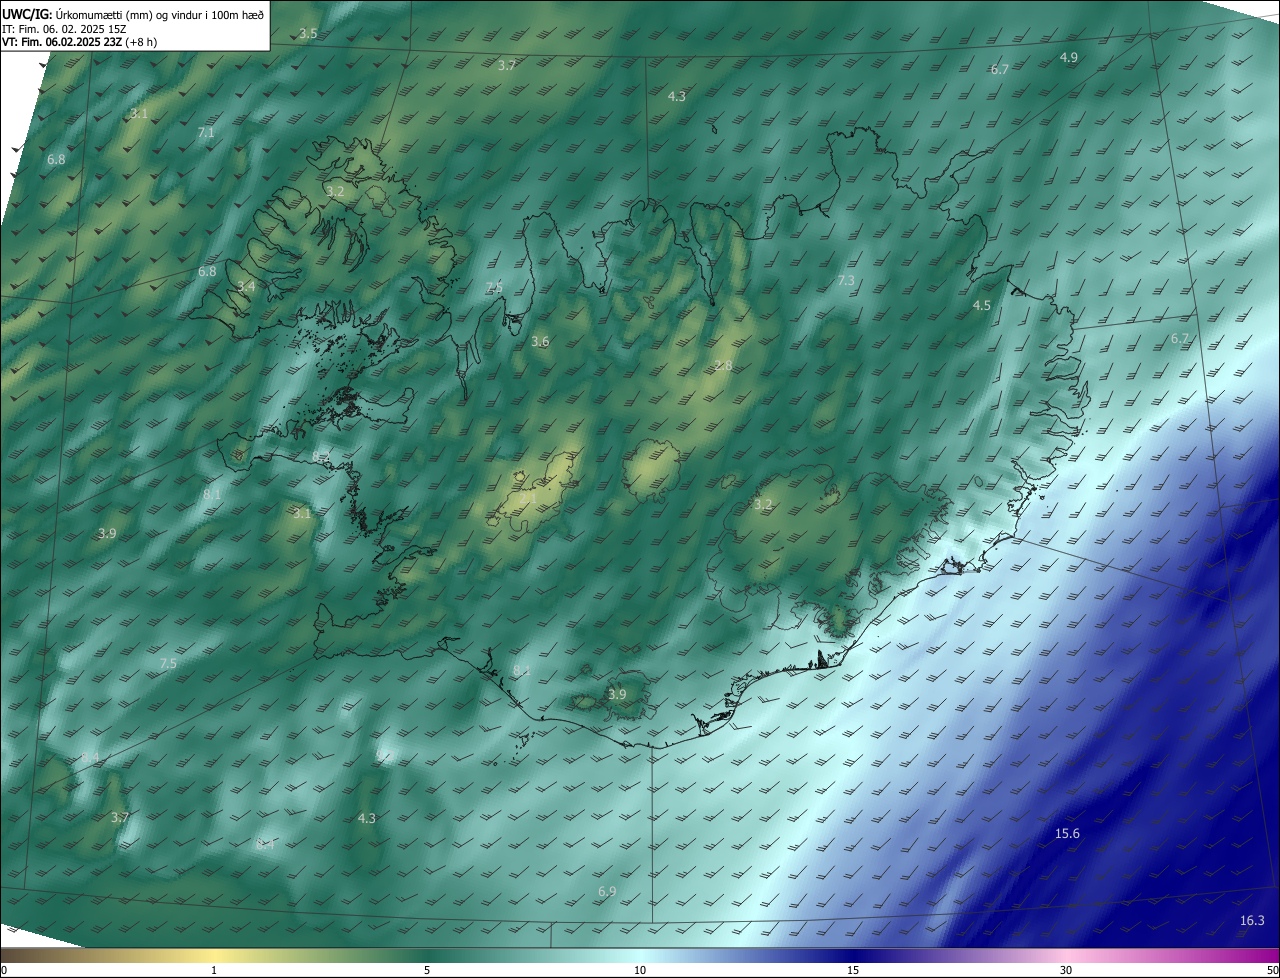Click the 3.6 value label

coord(540,342)
